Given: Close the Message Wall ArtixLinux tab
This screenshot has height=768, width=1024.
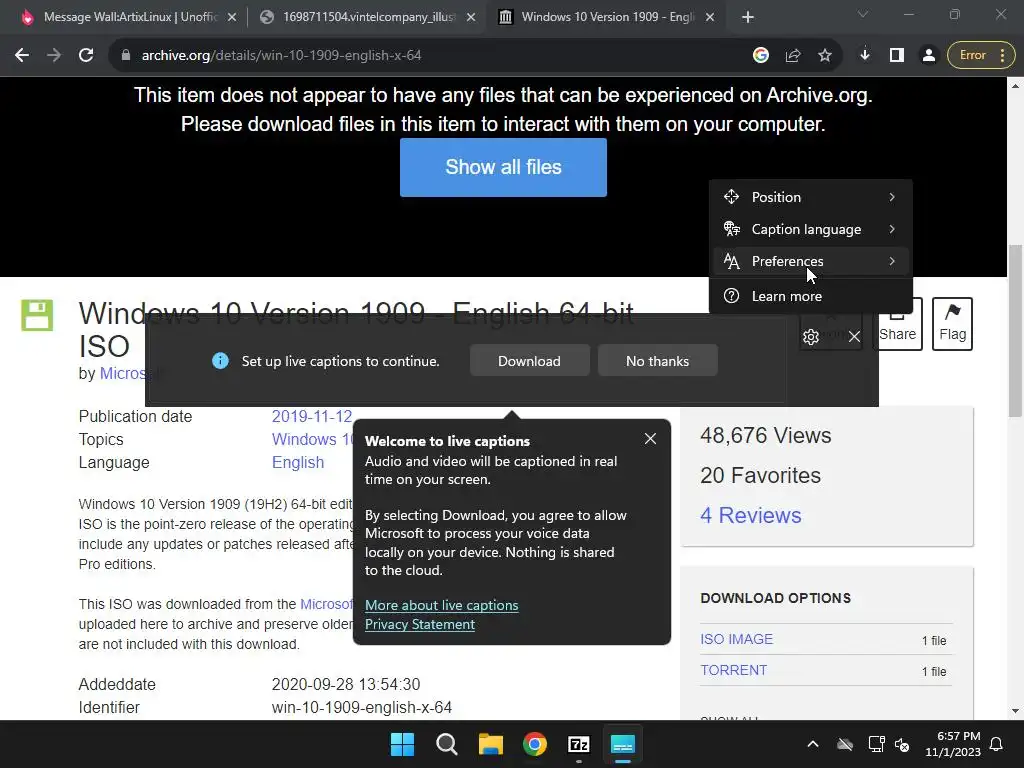Looking at the screenshot, I should (232, 17).
